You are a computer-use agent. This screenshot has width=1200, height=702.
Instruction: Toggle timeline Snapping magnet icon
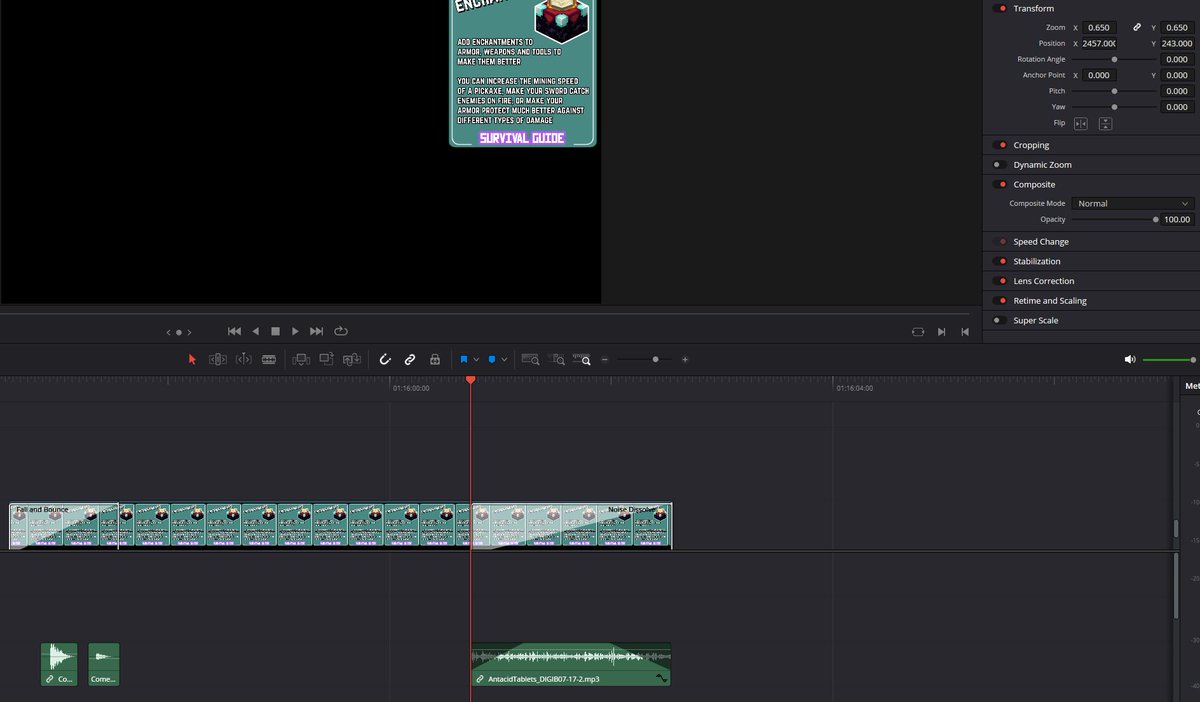tap(385, 359)
